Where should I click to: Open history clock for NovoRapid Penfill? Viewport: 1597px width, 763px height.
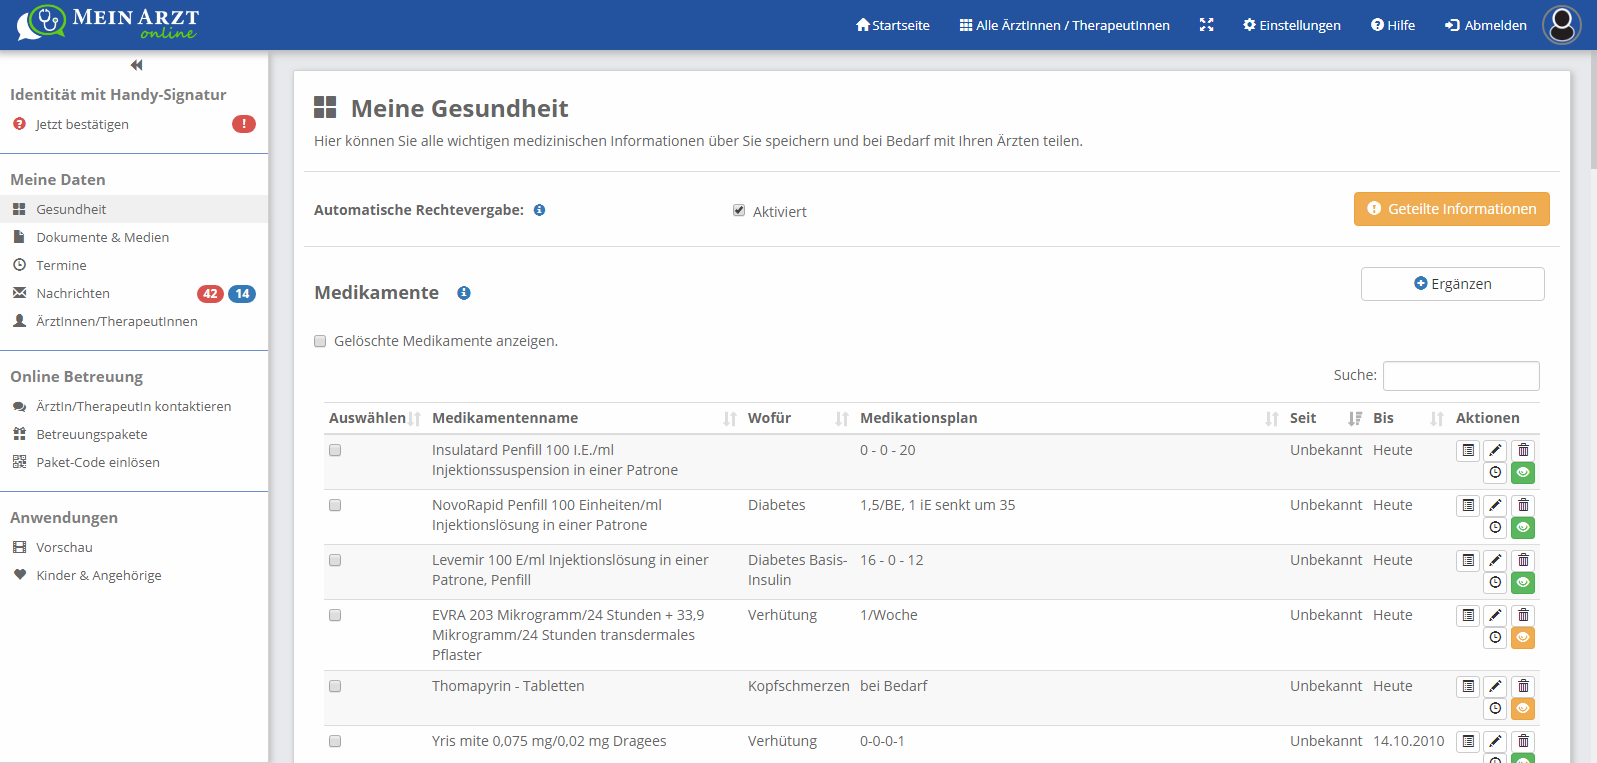point(1495,528)
